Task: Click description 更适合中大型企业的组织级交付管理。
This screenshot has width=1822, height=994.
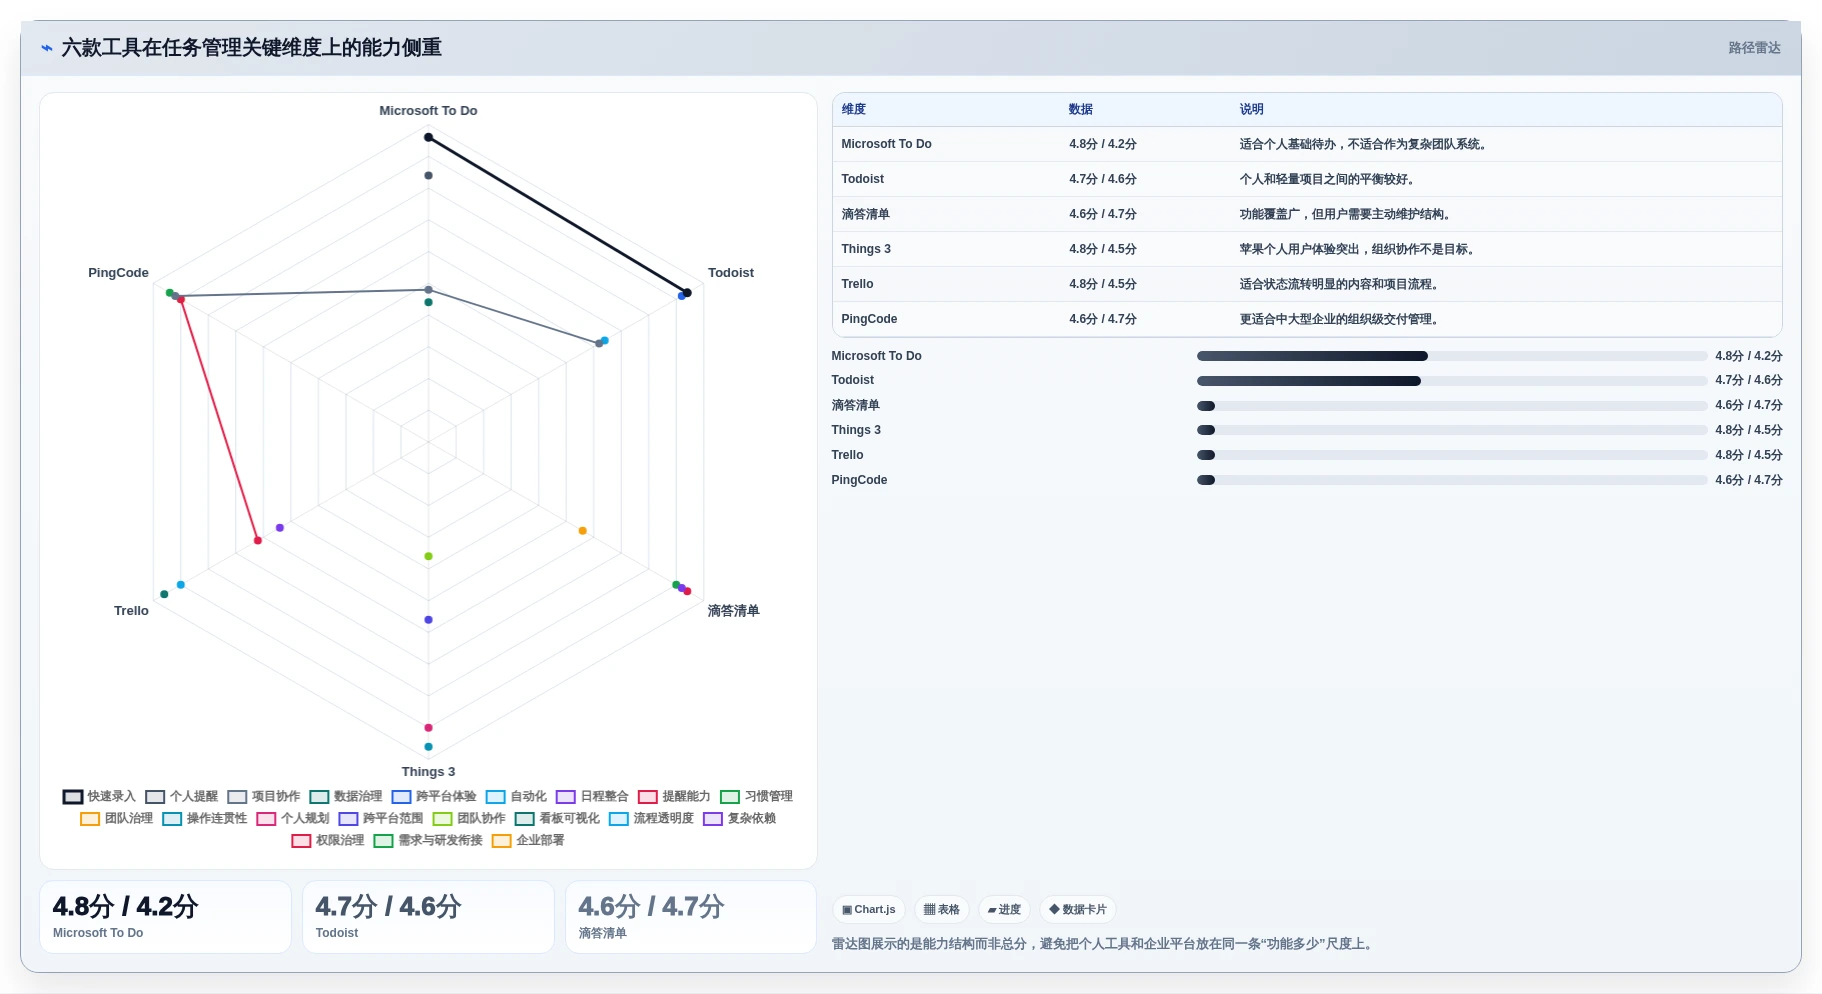Action: tap(1340, 319)
